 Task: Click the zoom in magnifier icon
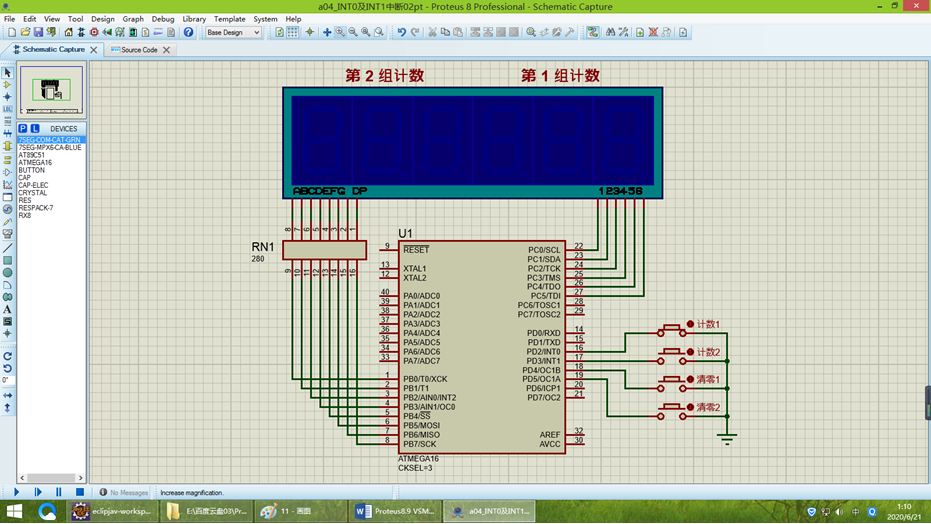tap(340, 33)
